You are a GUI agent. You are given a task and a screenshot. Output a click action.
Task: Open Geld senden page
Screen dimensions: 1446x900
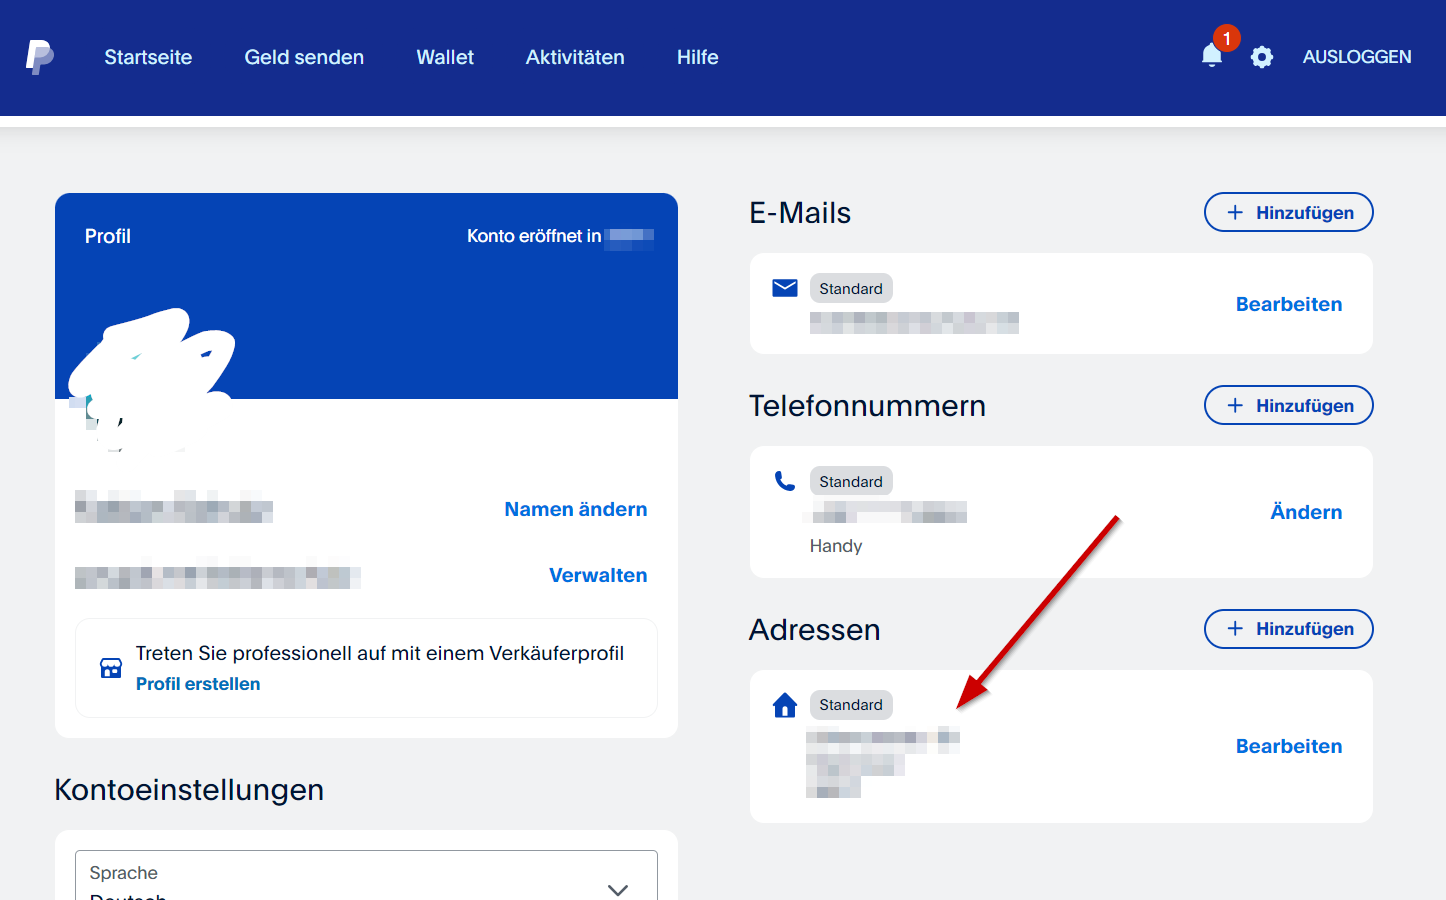tap(304, 57)
